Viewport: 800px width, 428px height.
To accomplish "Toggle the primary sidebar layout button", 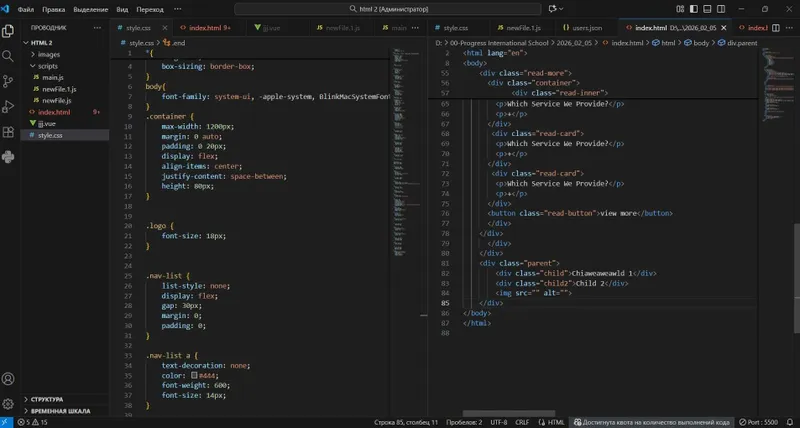I will [694, 9].
